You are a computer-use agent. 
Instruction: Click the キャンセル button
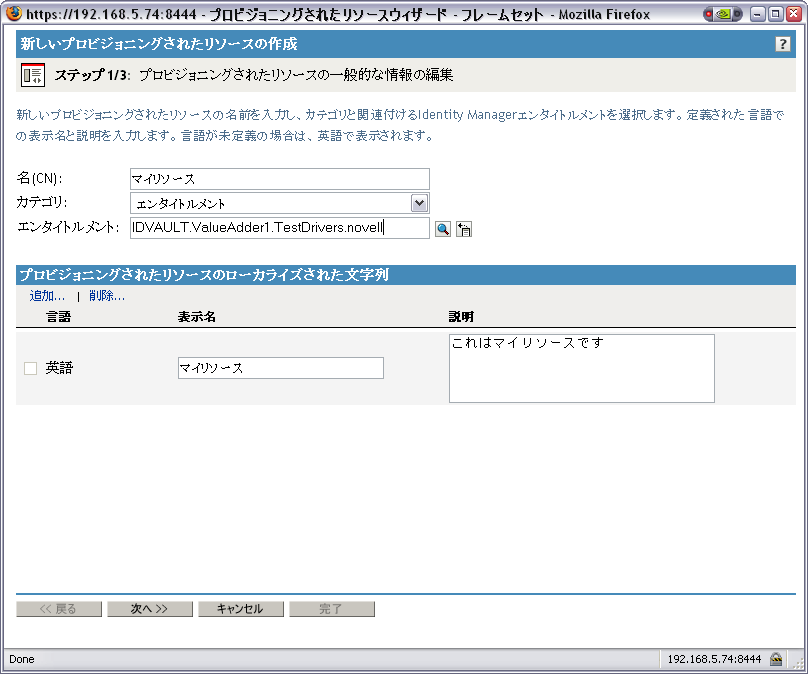coord(241,609)
